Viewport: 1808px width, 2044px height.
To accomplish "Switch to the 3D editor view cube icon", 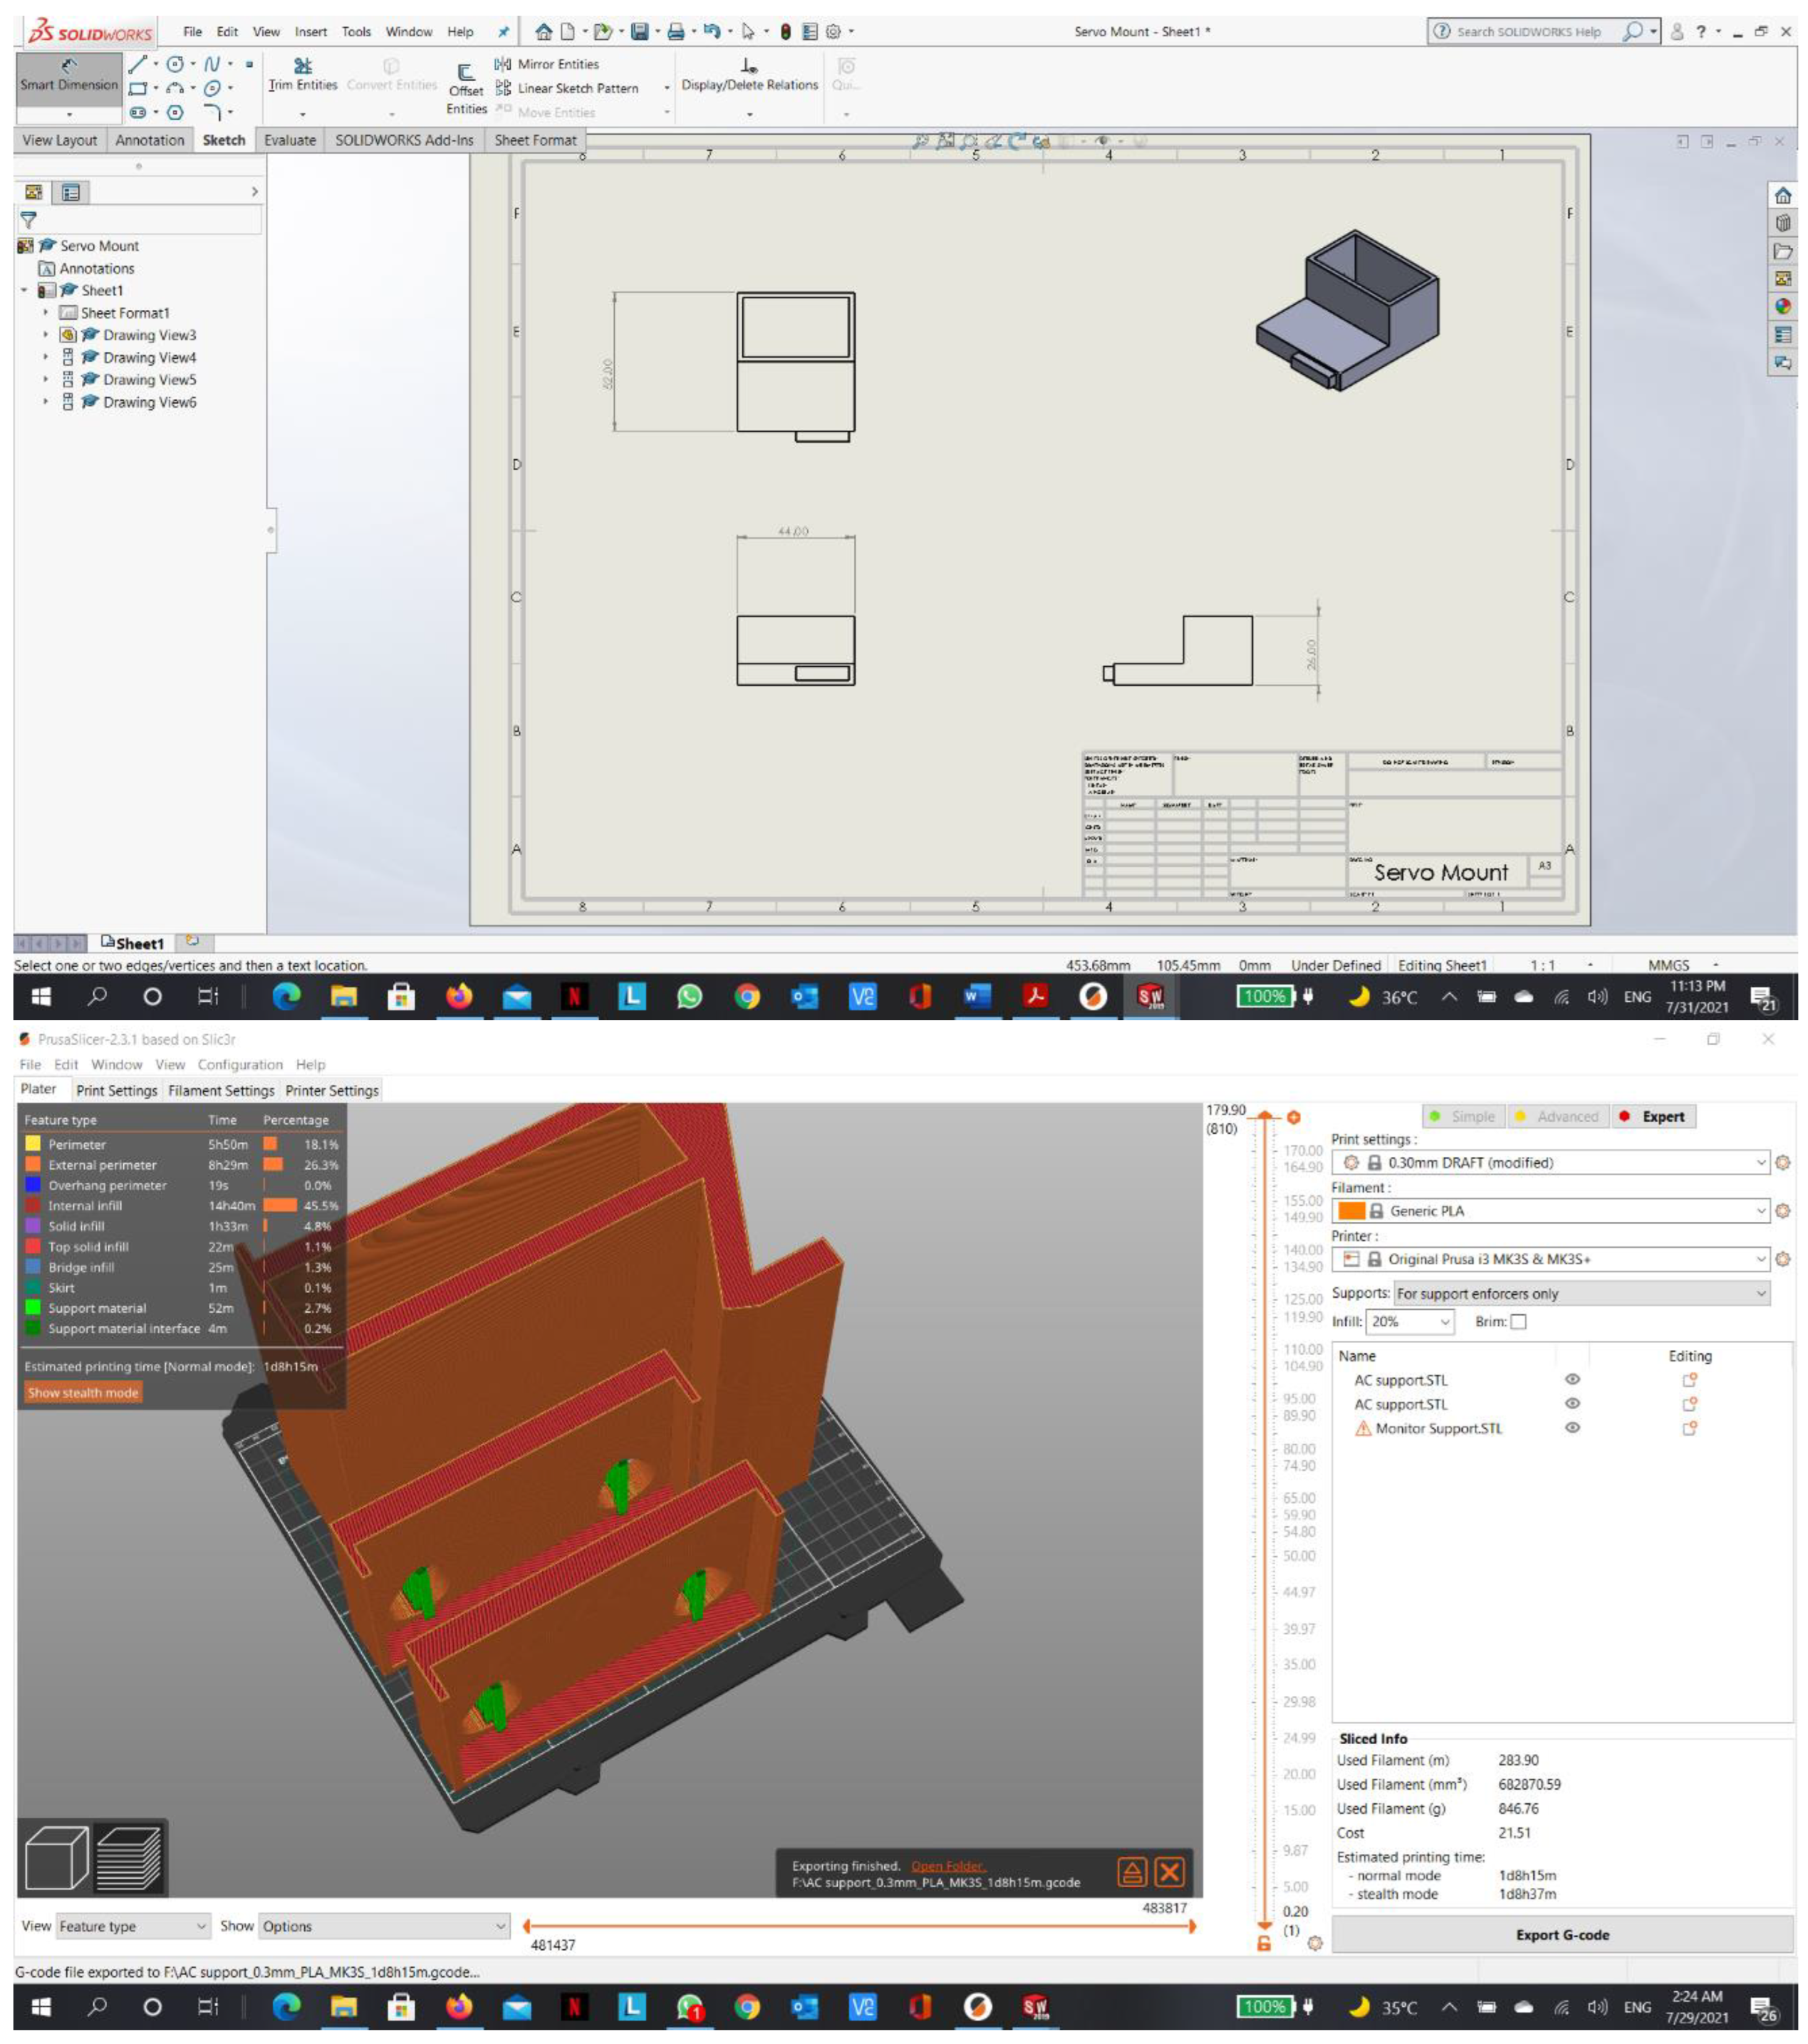I will coord(56,1857).
